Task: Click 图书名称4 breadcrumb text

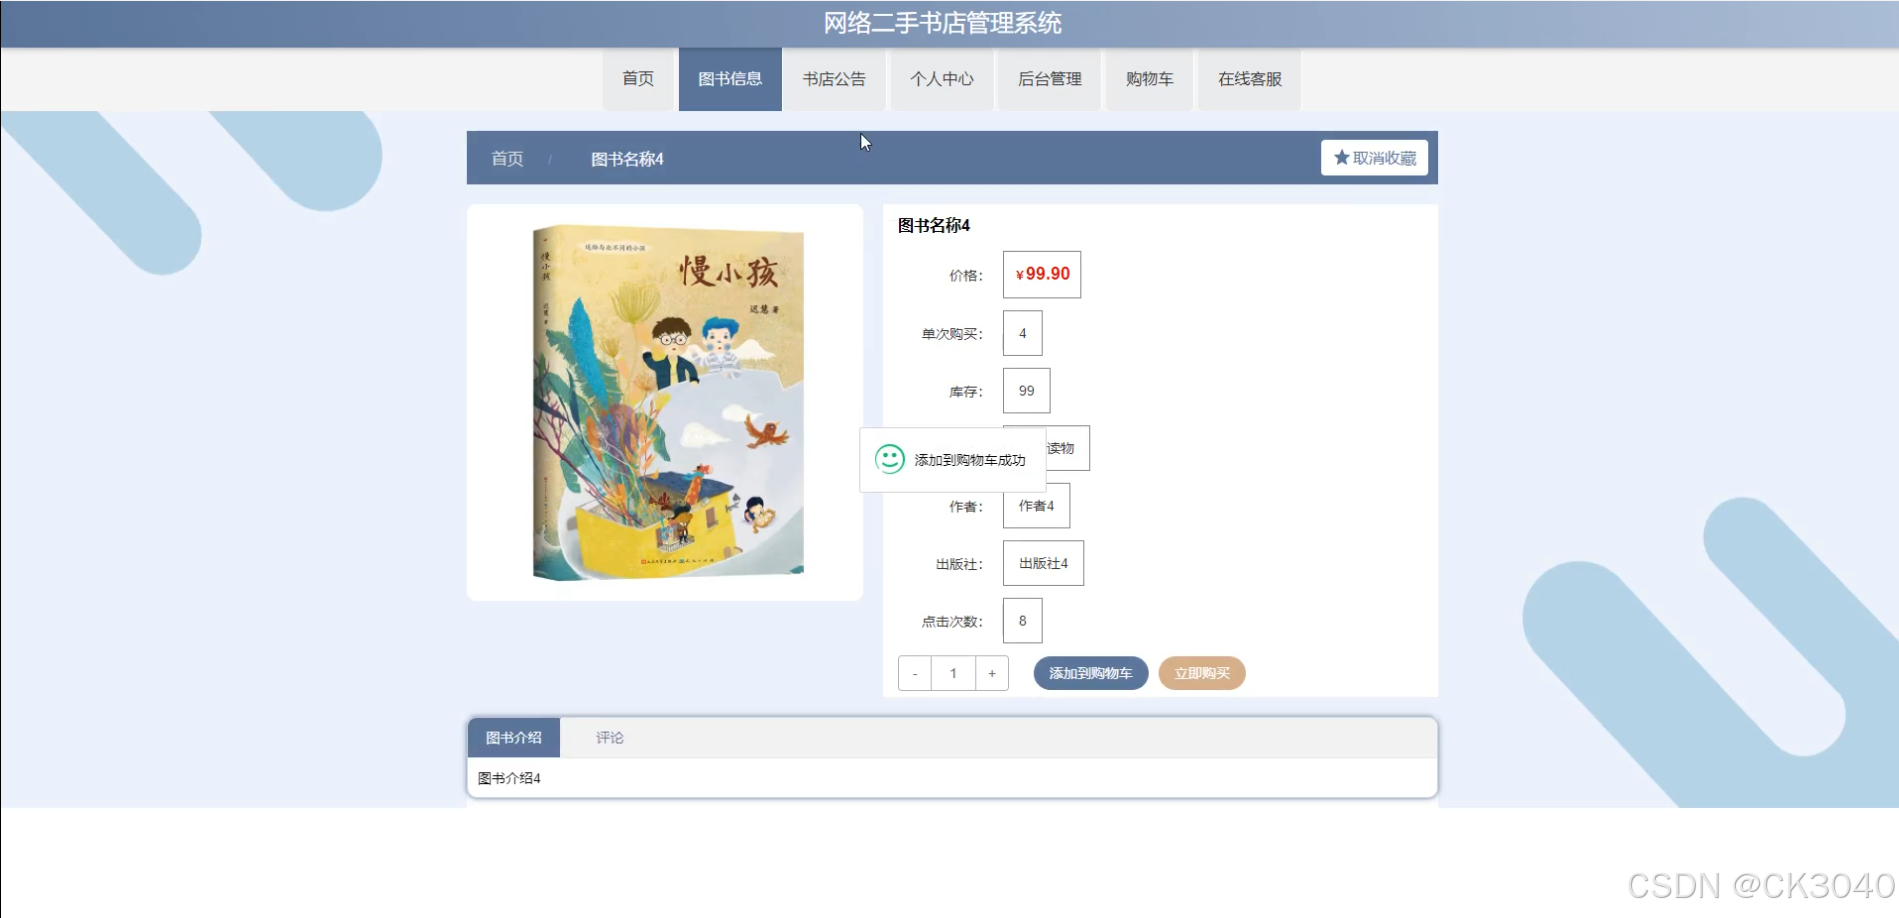Action: click(x=627, y=159)
